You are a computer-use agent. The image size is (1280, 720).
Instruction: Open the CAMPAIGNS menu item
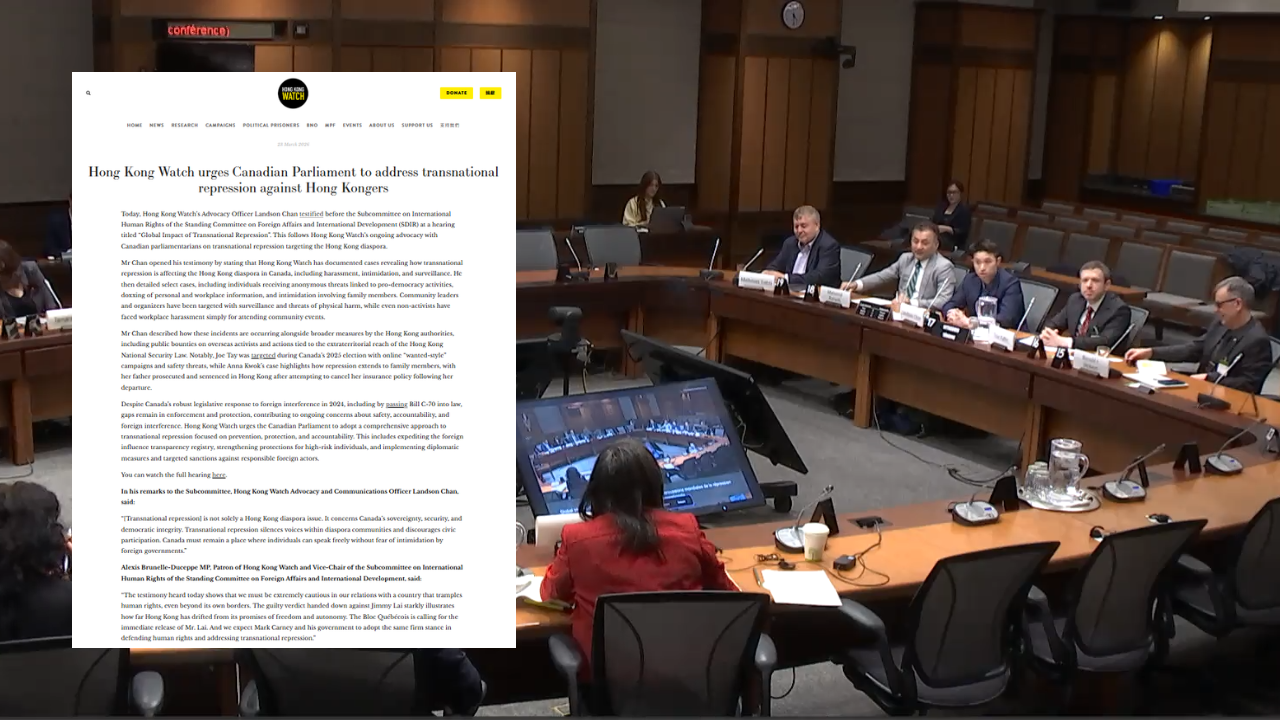tap(220, 126)
